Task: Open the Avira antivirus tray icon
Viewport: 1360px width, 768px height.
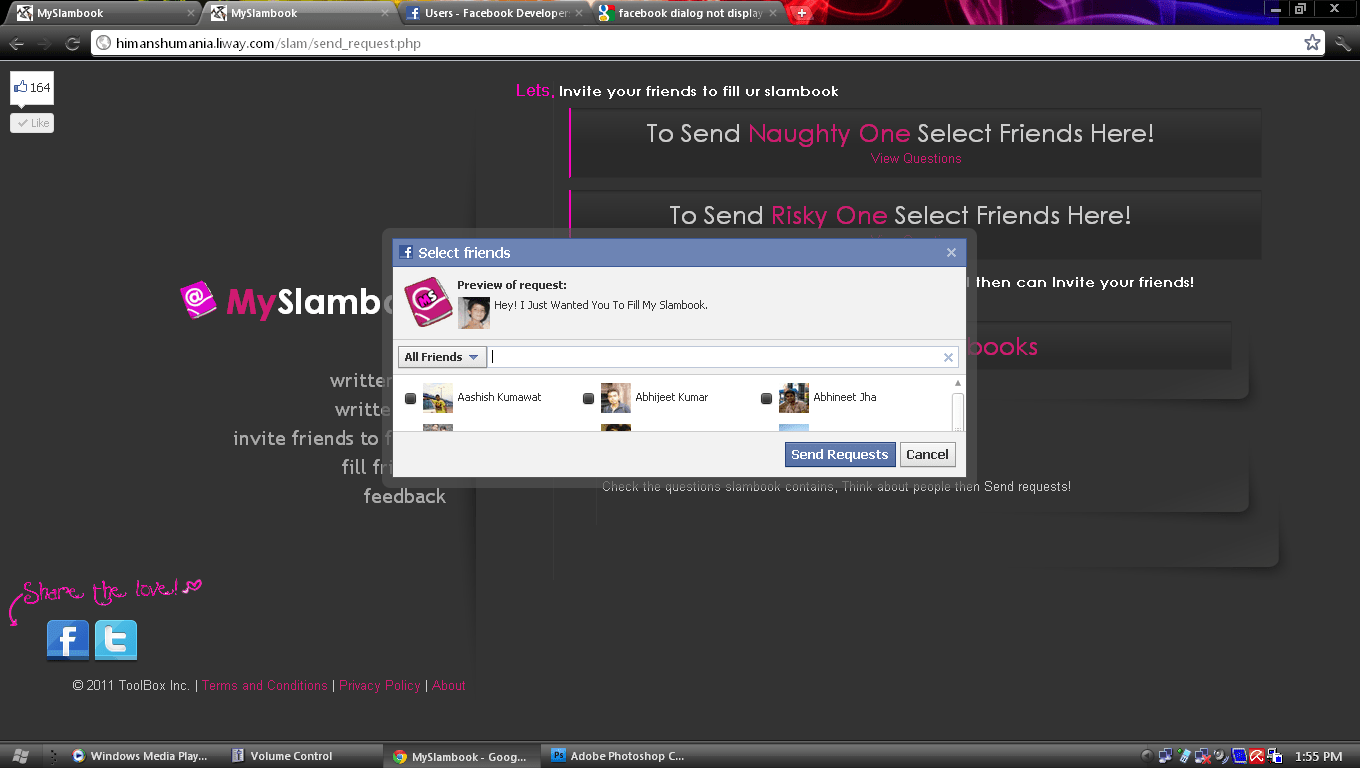Action: pyautogui.click(x=1258, y=756)
